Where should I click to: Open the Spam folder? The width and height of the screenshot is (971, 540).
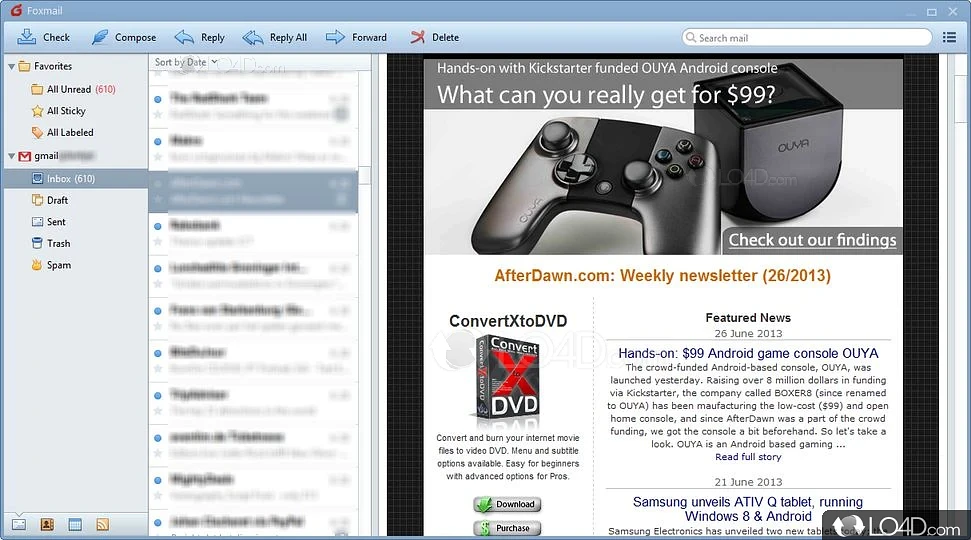[51, 265]
